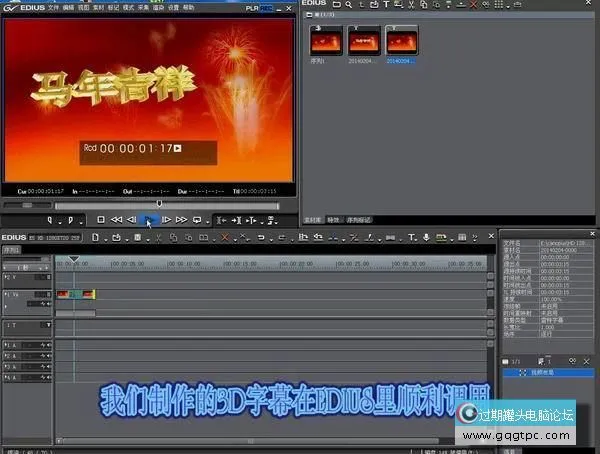
Task: Click Open Project icon in timeline toolbar
Action: pos(116,238)
